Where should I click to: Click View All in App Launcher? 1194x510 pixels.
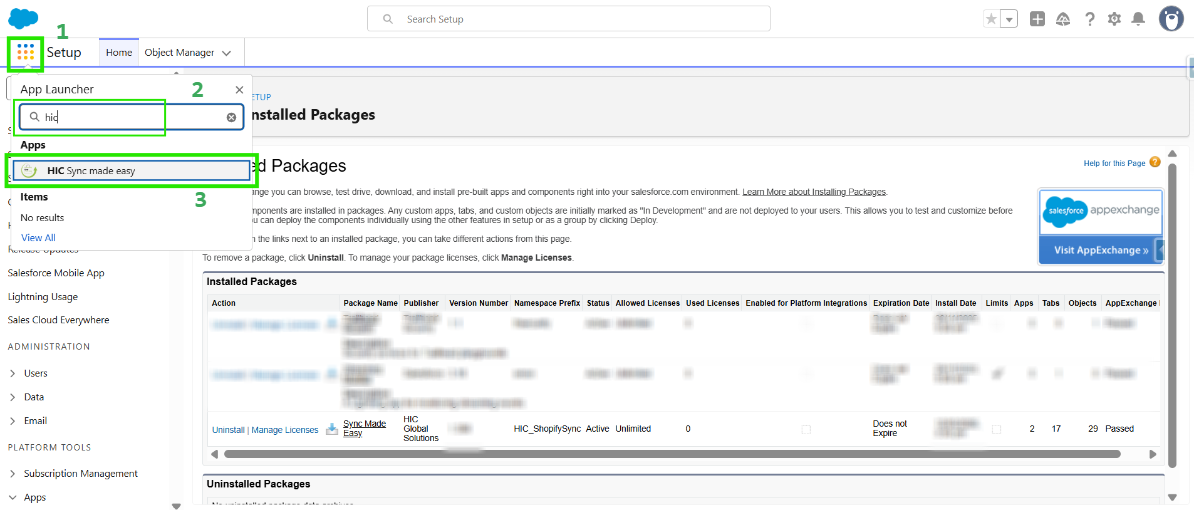coord(38,237)
